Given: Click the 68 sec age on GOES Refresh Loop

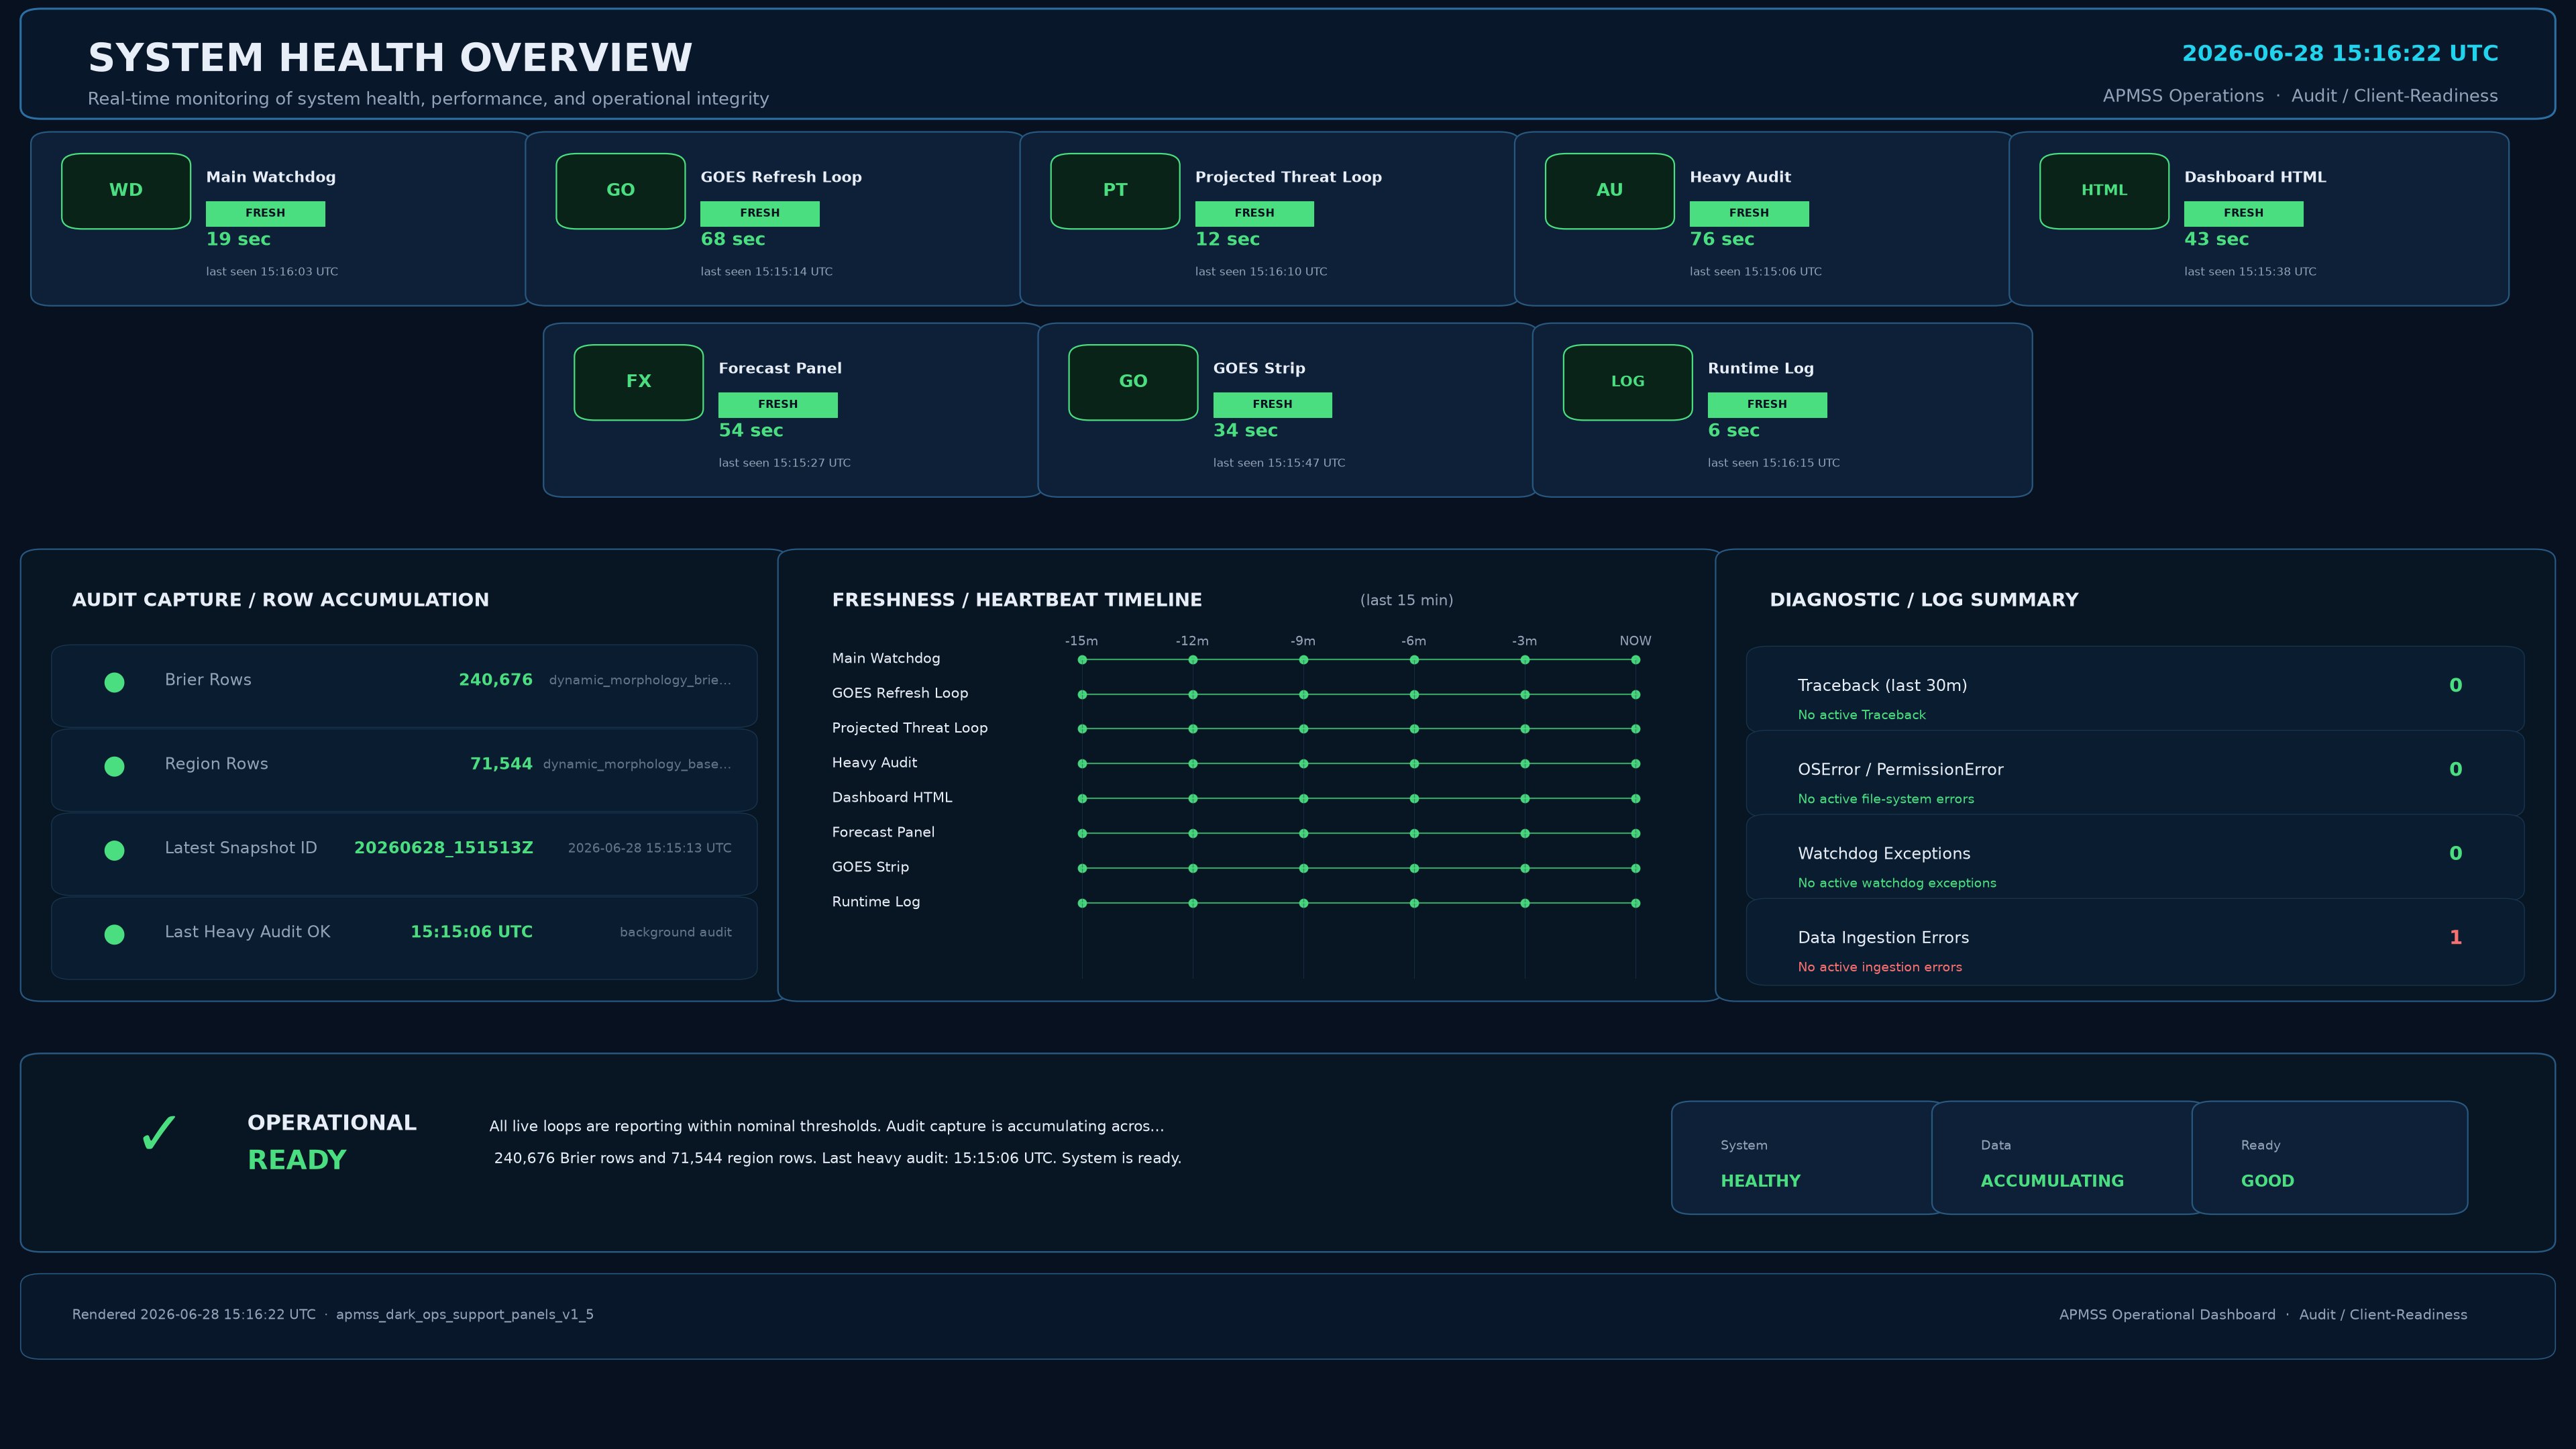Looking at the screenshot, I should 732,240.
